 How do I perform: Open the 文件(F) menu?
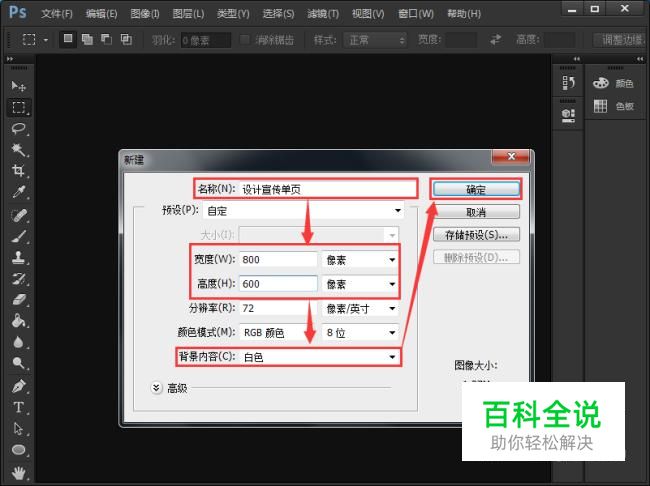tap(57, 14)
